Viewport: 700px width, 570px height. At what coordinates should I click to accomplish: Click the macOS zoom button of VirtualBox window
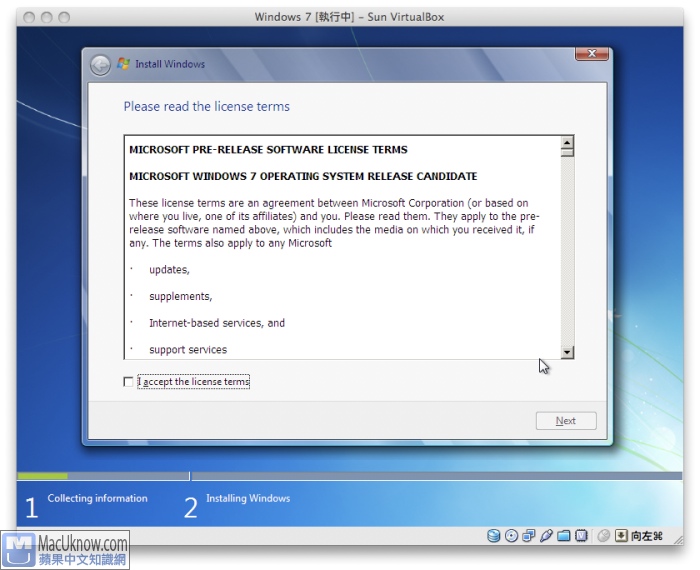coord(64,17)
